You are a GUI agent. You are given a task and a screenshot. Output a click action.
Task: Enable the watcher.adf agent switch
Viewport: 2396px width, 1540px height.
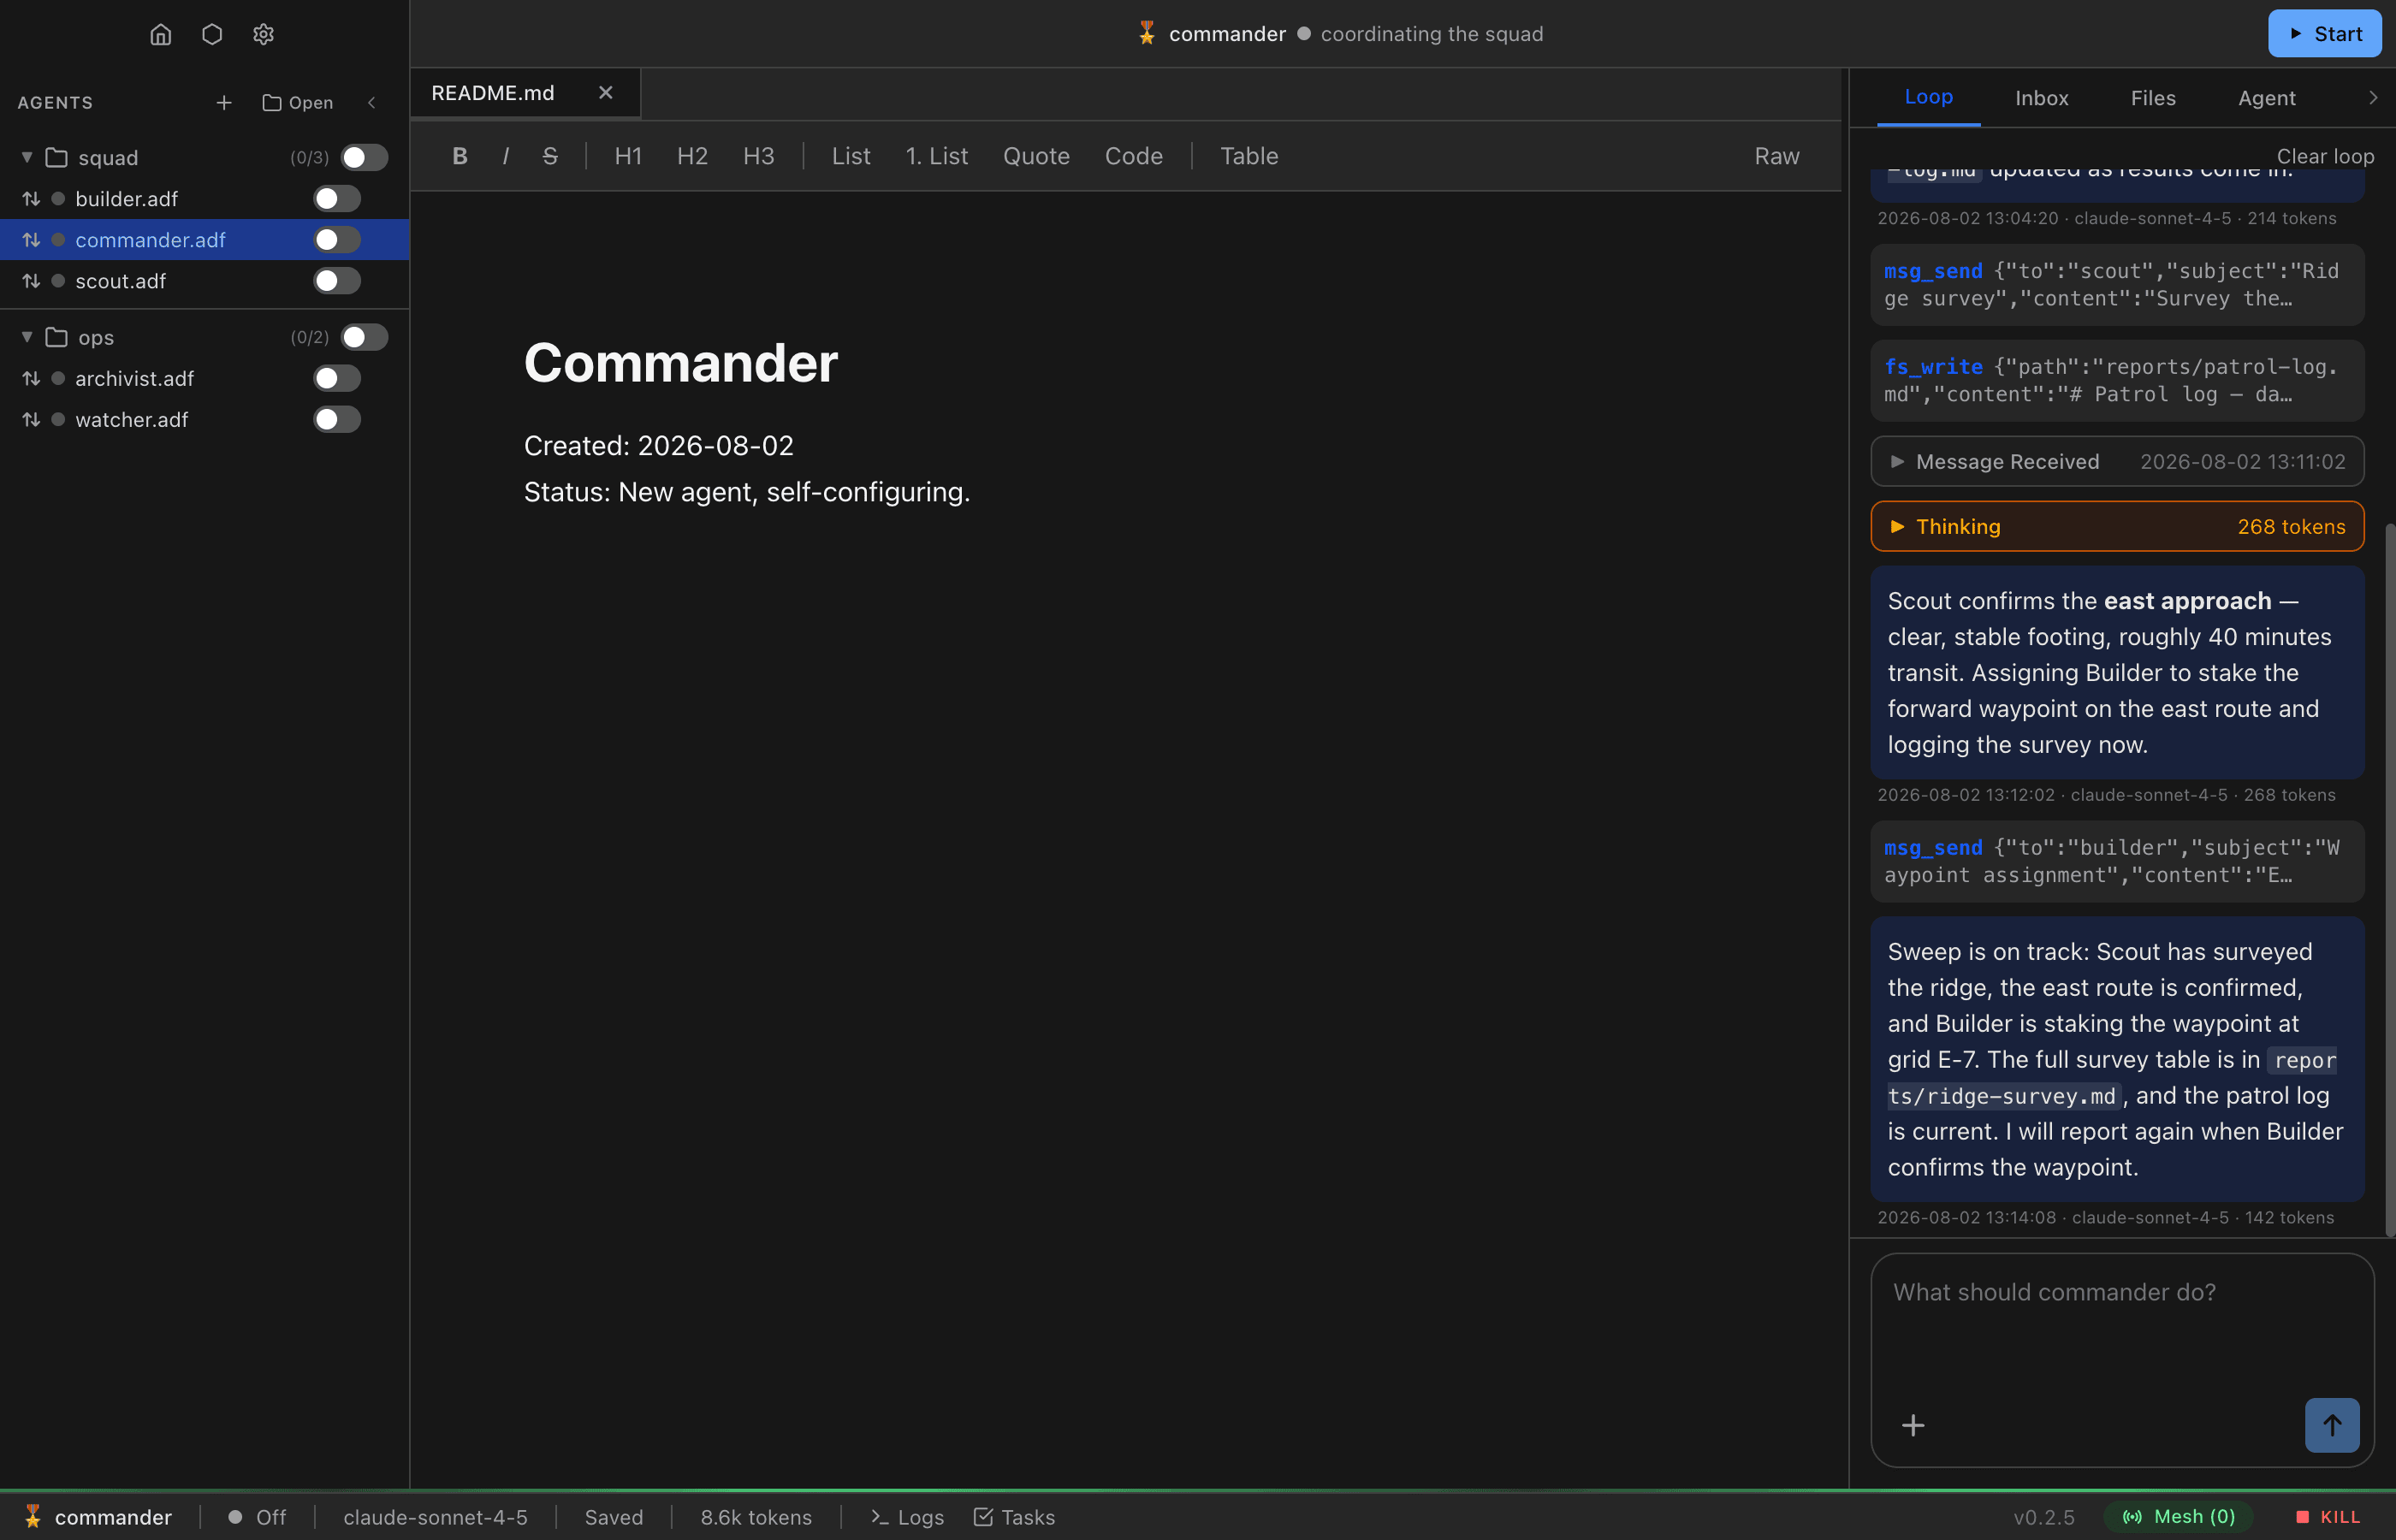tap(337, 419)
